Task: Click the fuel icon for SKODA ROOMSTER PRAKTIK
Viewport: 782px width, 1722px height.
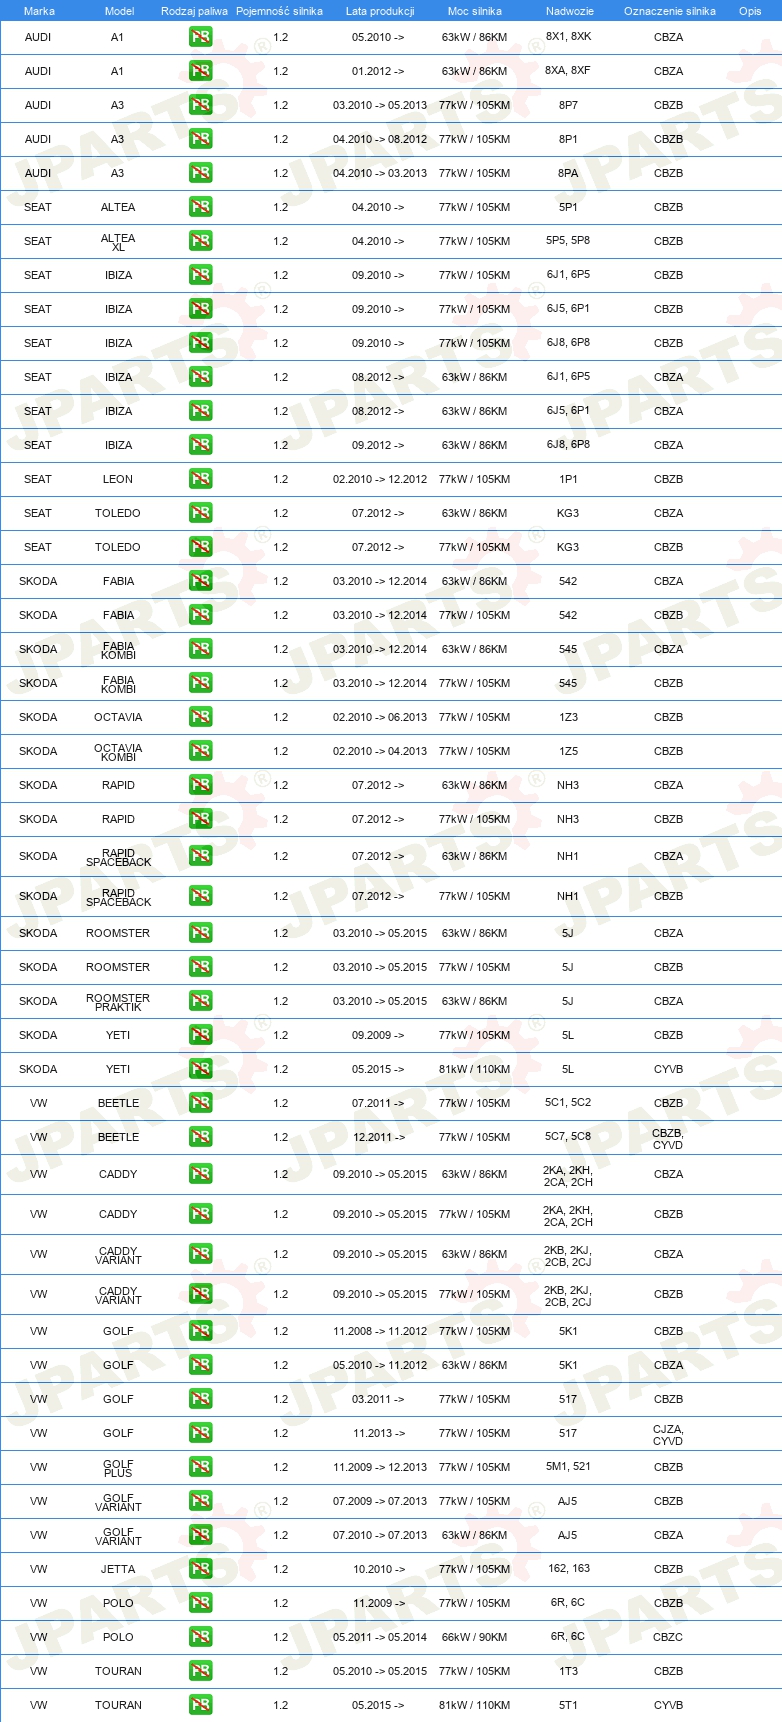Action: pyautogui.click(x=200, y=1001)
